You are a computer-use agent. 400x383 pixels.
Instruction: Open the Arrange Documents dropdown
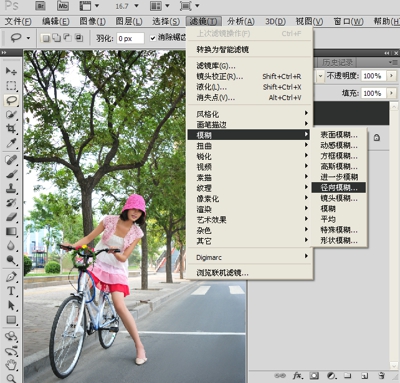click(167, 6)
